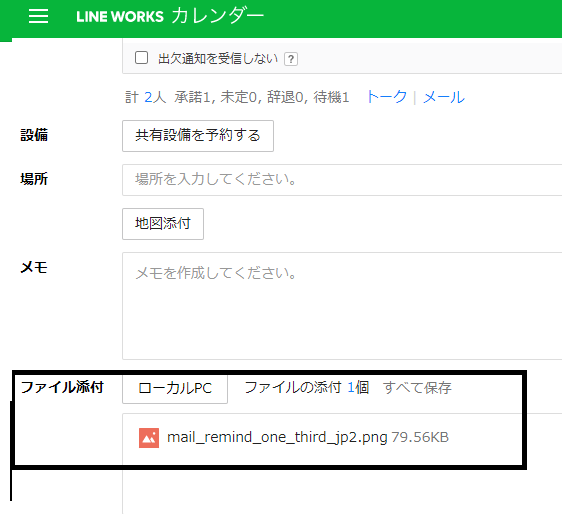
Task: Click the red image file icon
Action: (x=149, y=438)
